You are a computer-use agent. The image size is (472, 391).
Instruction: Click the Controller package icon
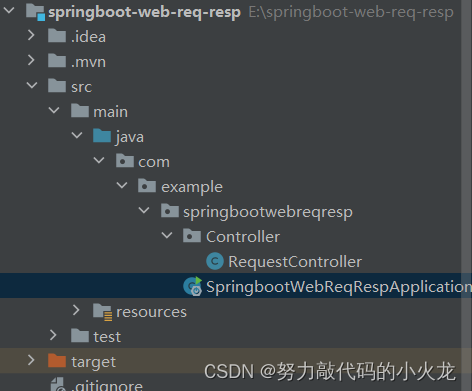[x=192, y=236]
